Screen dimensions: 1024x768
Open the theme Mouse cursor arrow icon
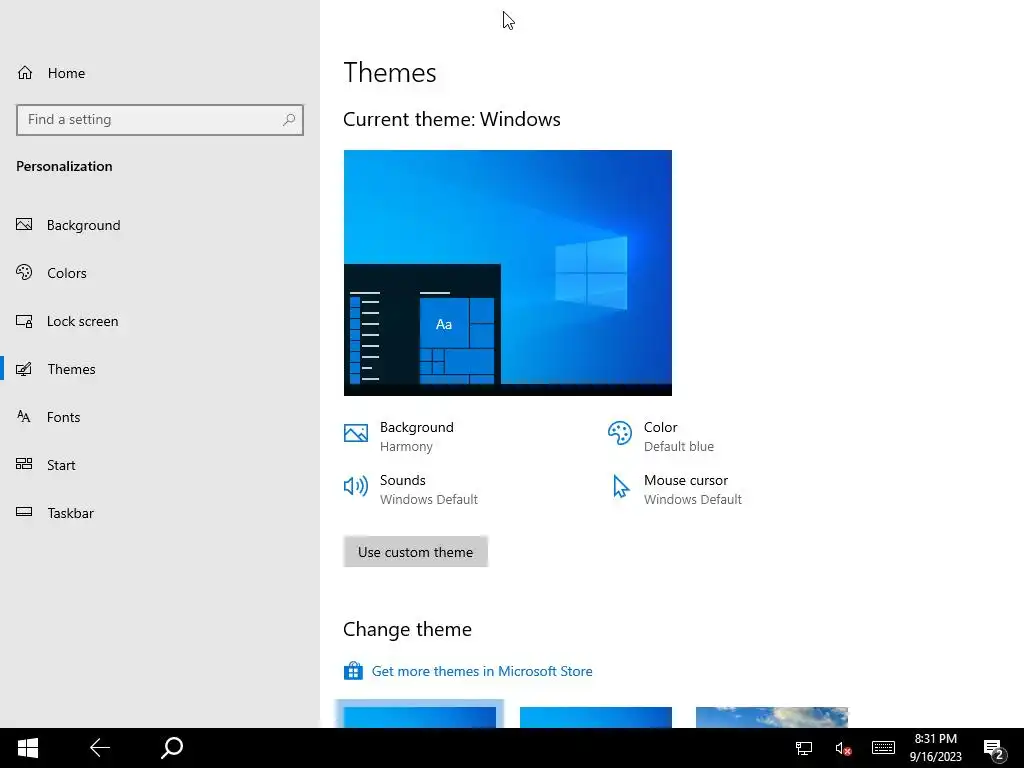click(x=620, y=487)
